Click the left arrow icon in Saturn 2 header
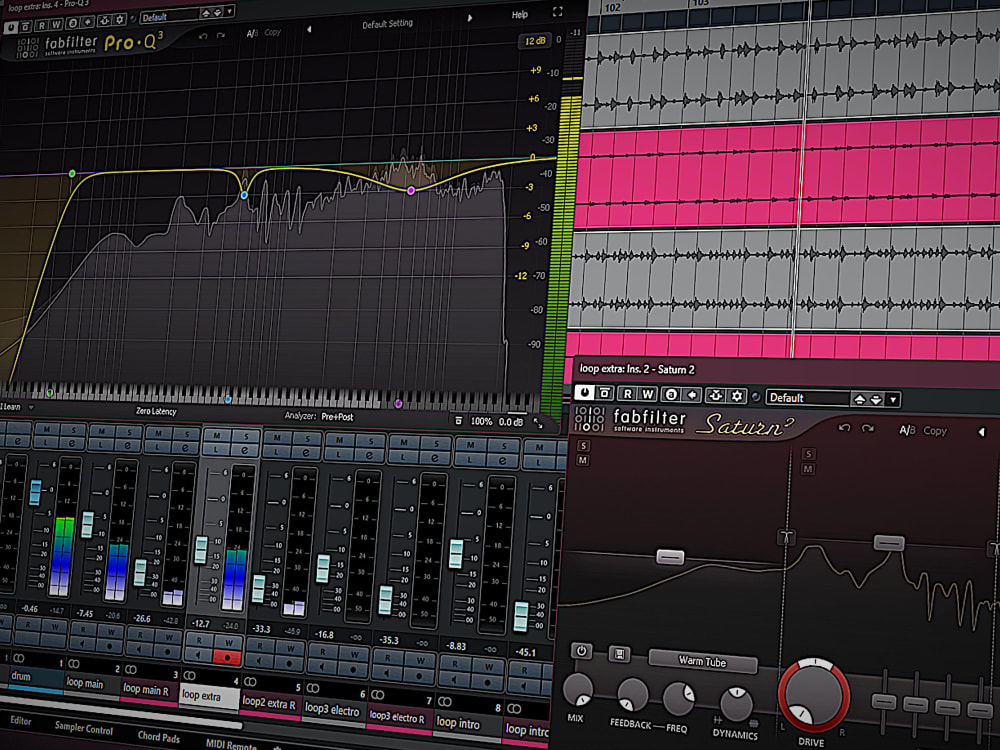1000x750 pixels. pyautogui.click(x=692, y=395)
